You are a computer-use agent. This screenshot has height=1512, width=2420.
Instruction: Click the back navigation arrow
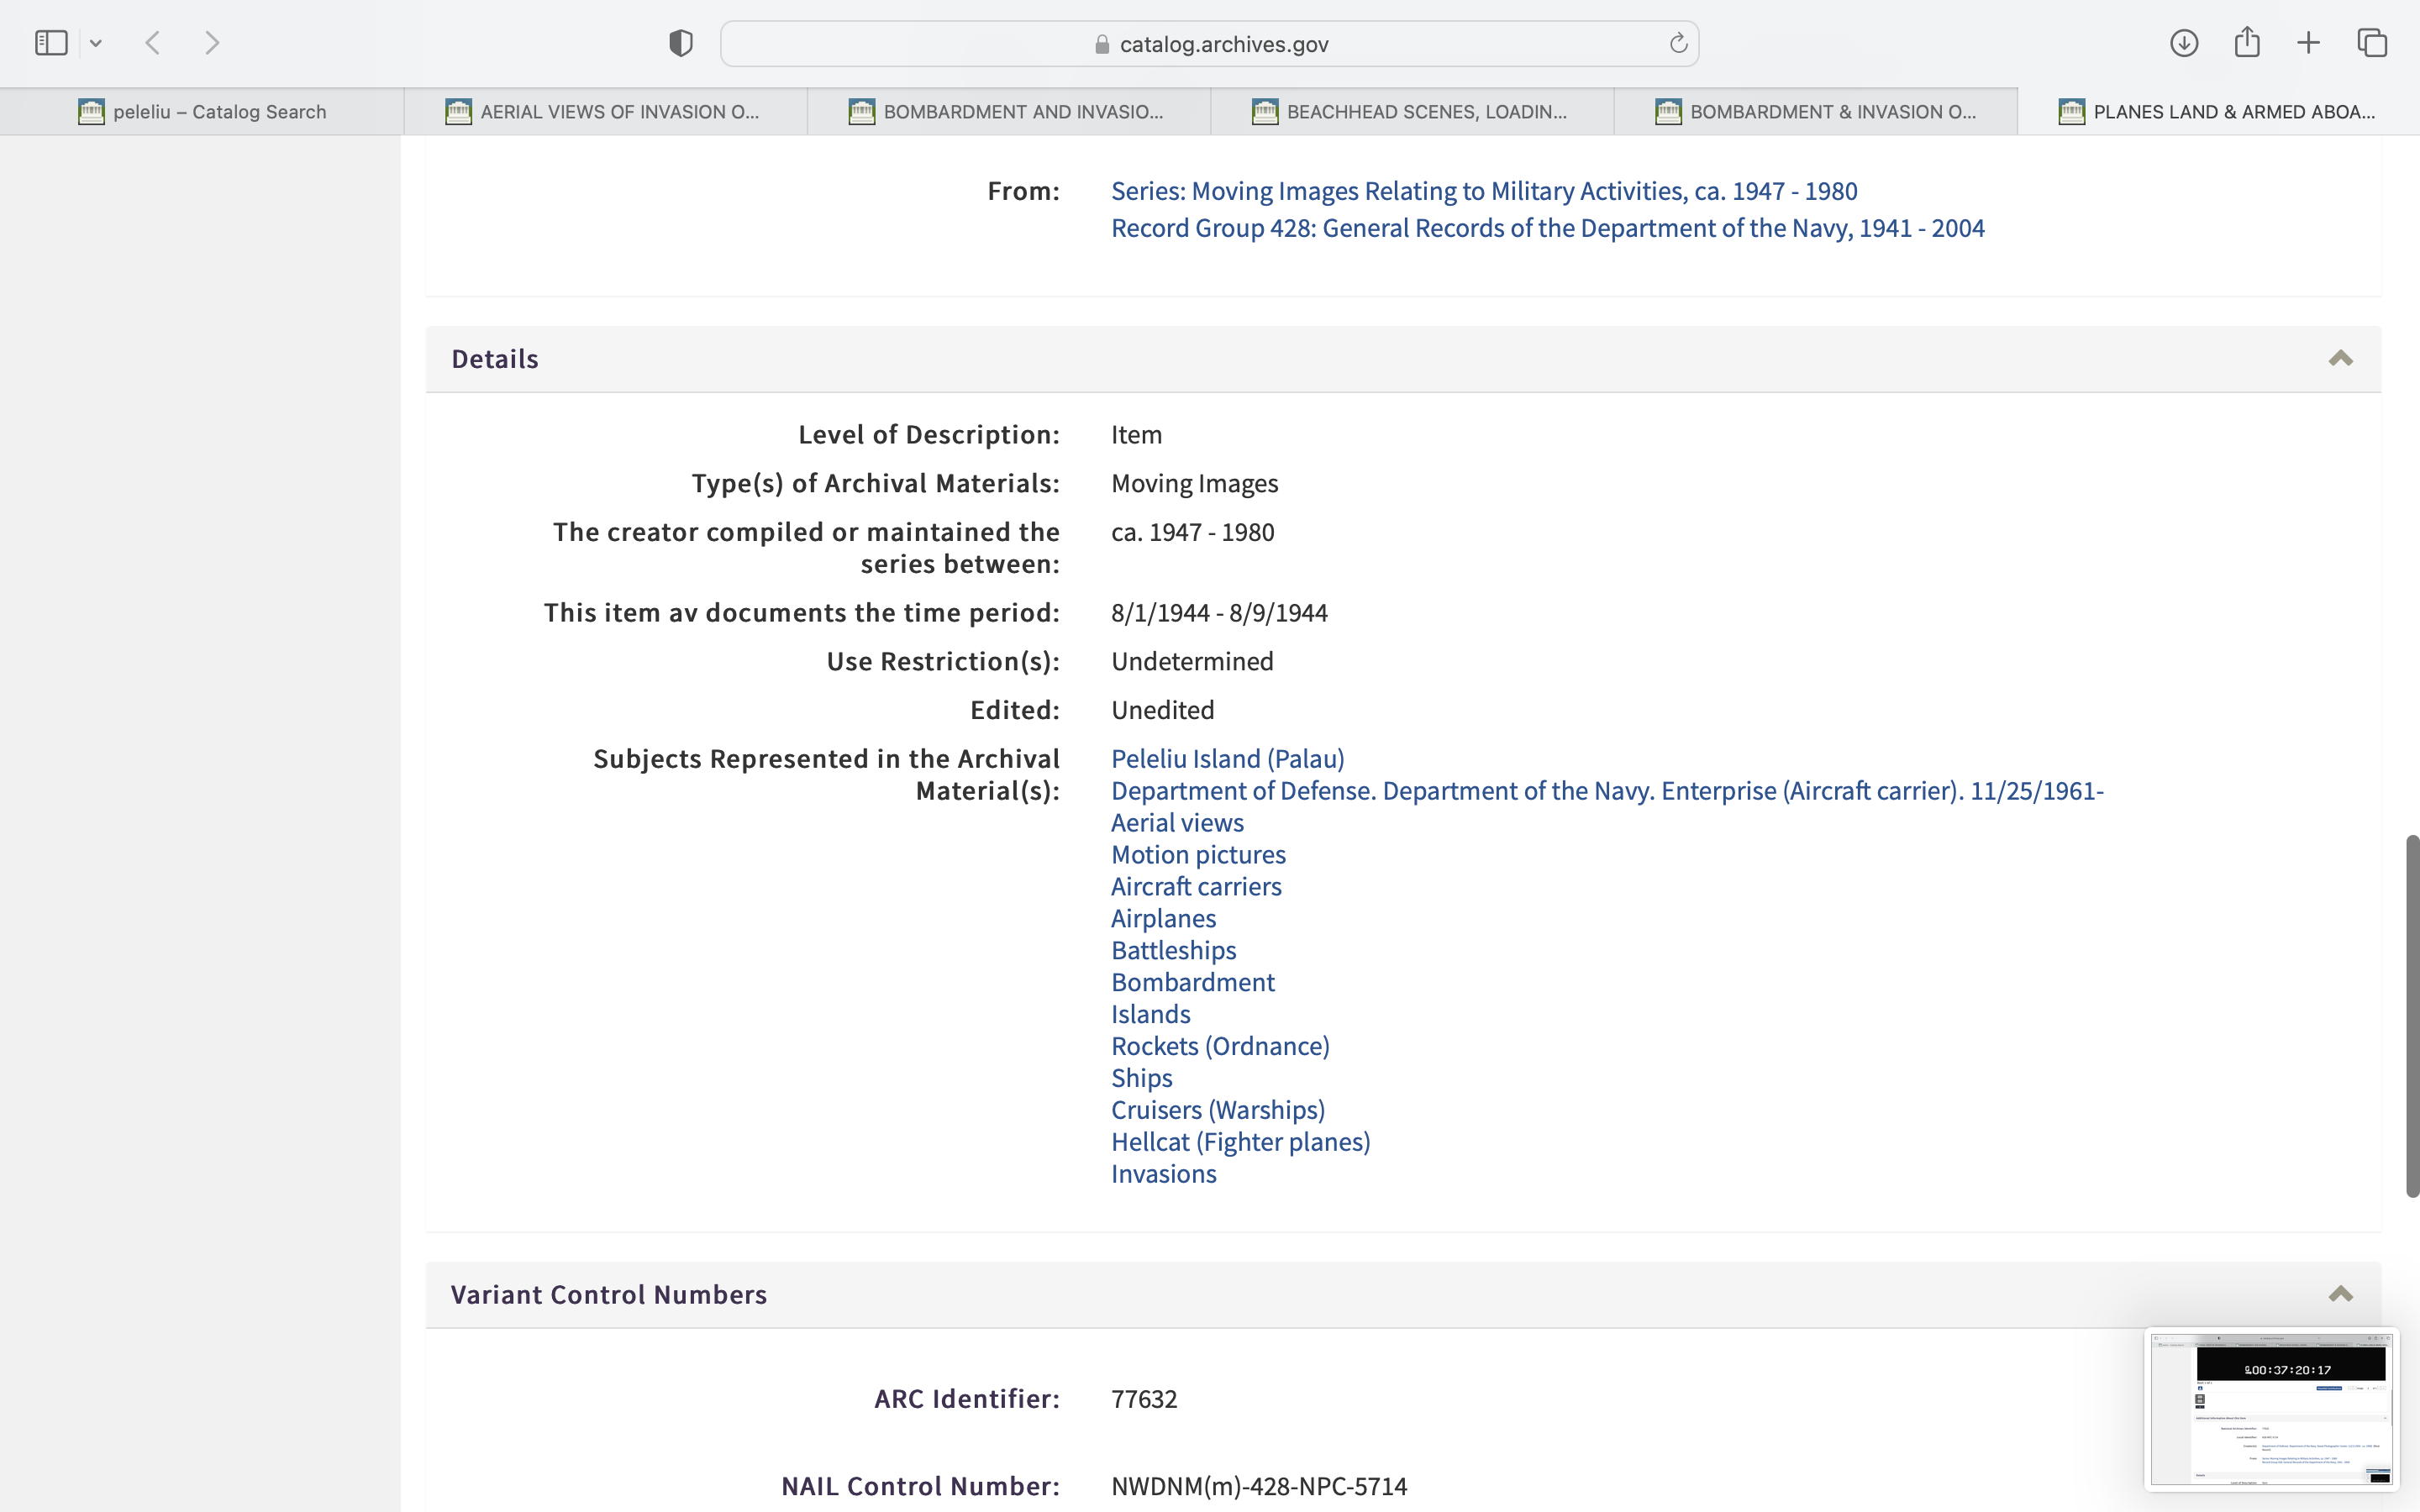tap(153, 43)
